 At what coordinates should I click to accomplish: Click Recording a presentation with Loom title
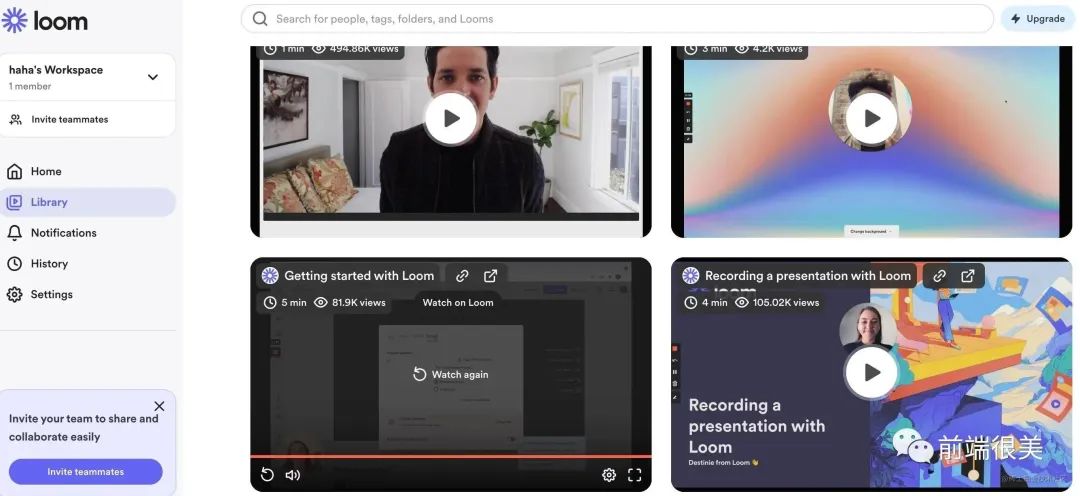tap(808, 276)
